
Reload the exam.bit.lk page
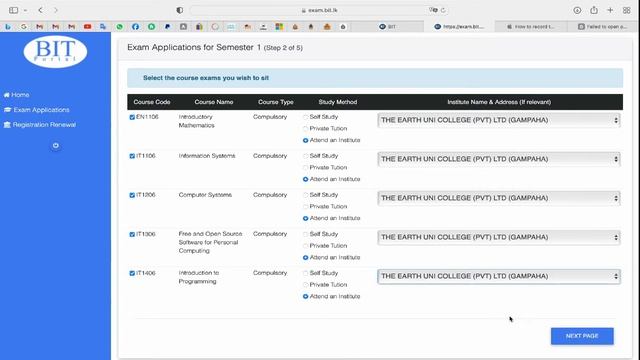point(443,10)
